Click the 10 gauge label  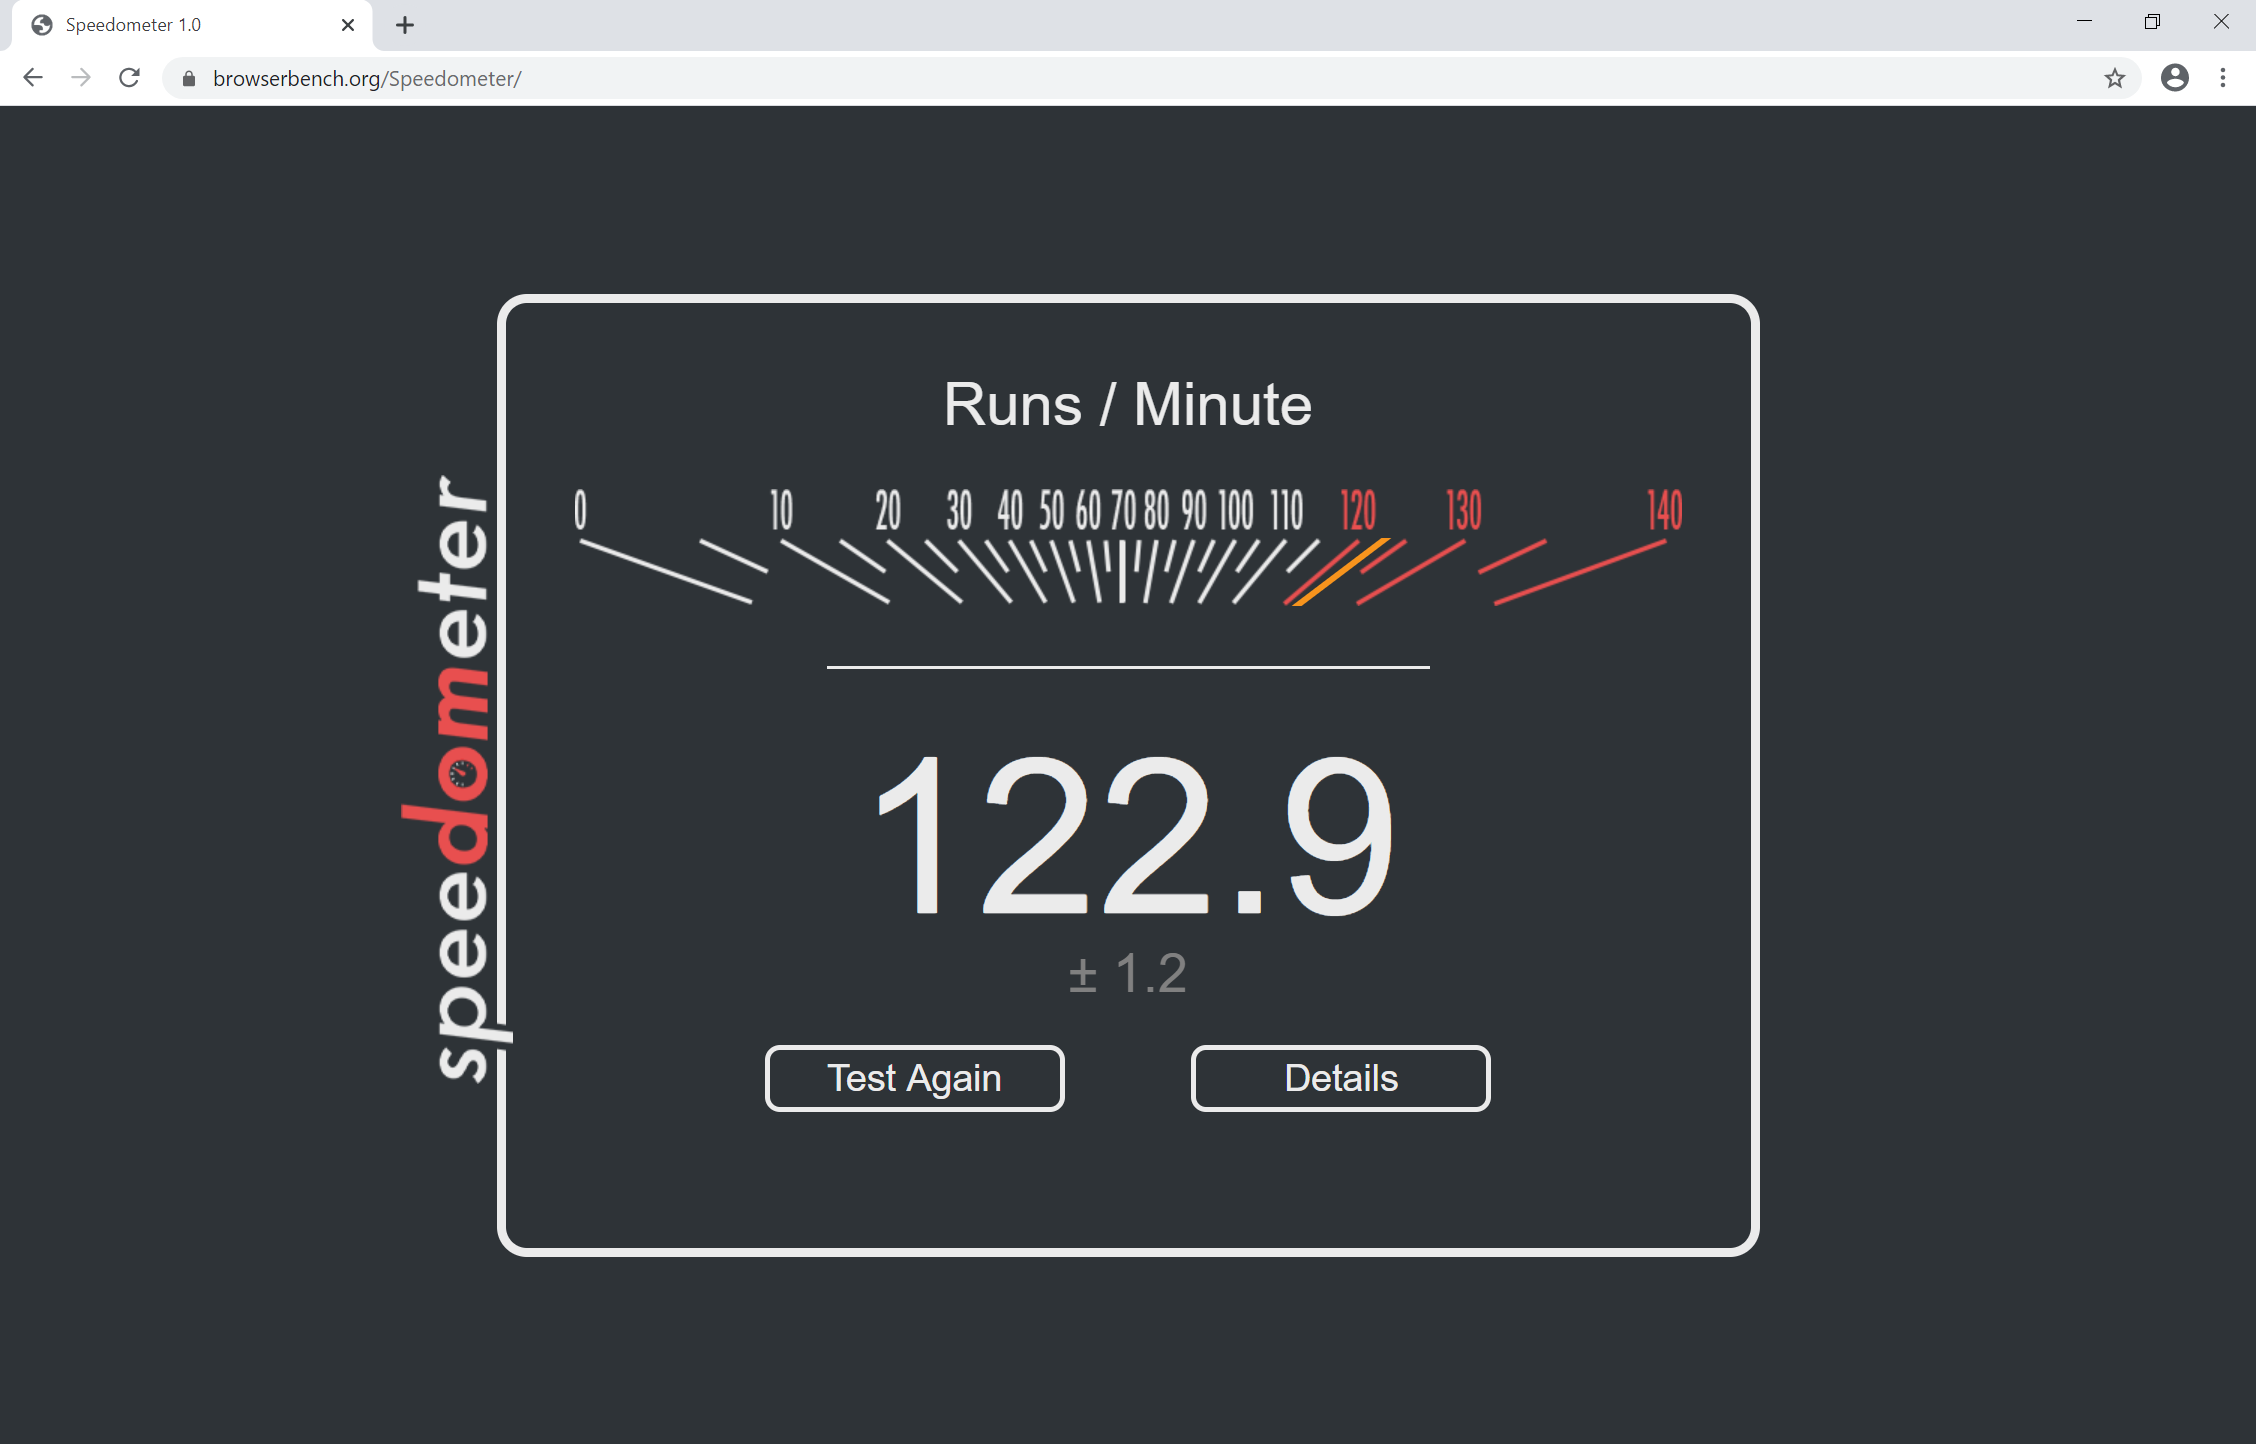(781, 510)
